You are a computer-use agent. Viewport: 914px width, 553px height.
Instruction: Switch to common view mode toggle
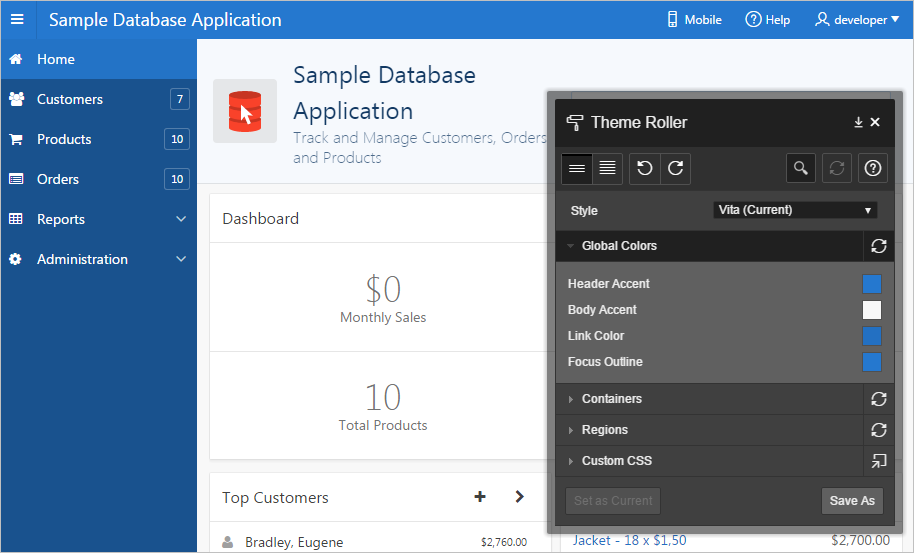point(577,169)
